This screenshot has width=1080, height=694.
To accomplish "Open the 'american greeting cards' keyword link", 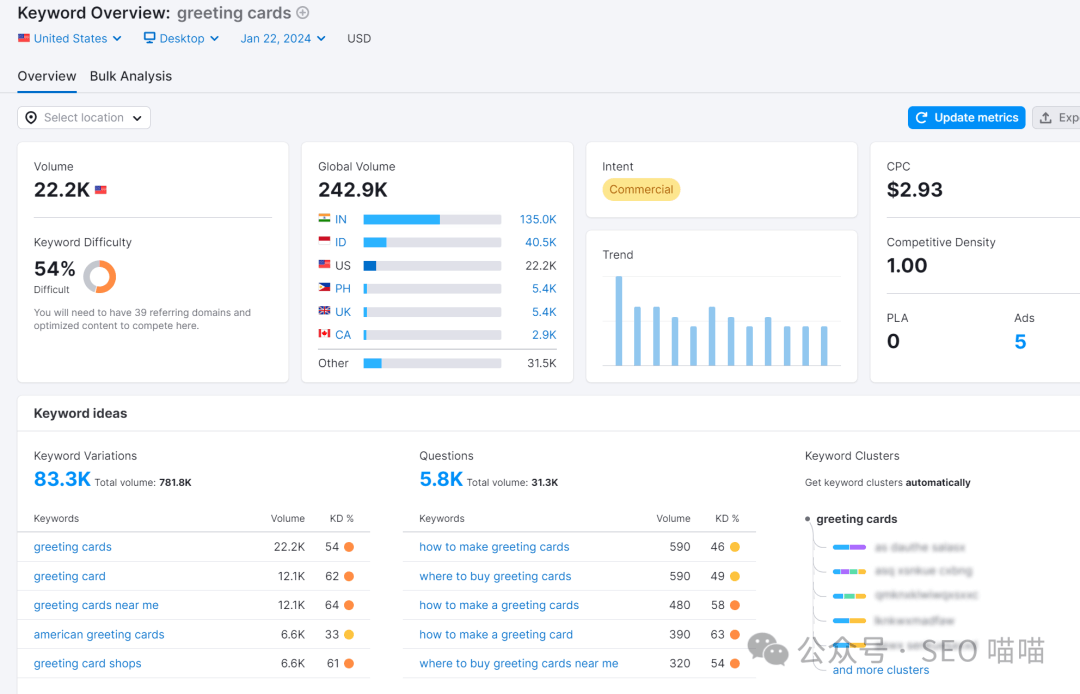I will point(99,634).
